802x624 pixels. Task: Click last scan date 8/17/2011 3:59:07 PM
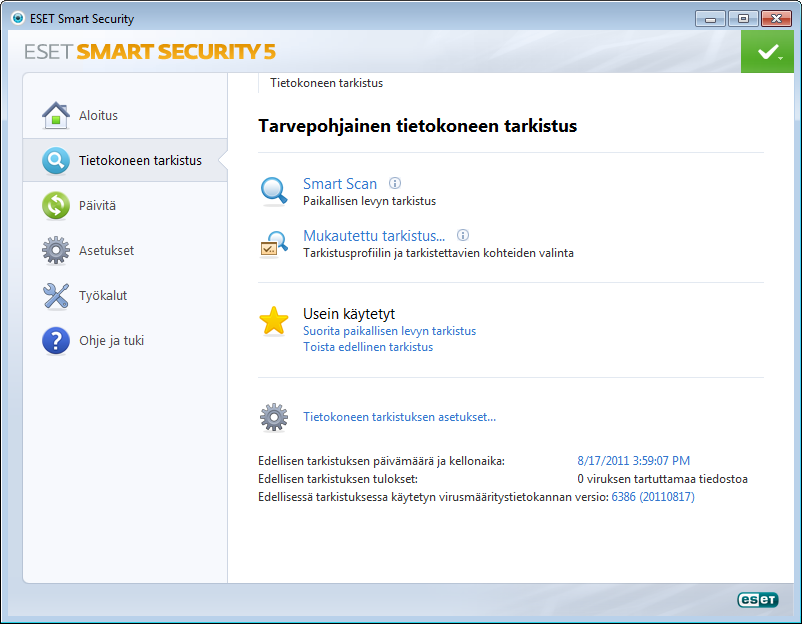tap(633, 461)
